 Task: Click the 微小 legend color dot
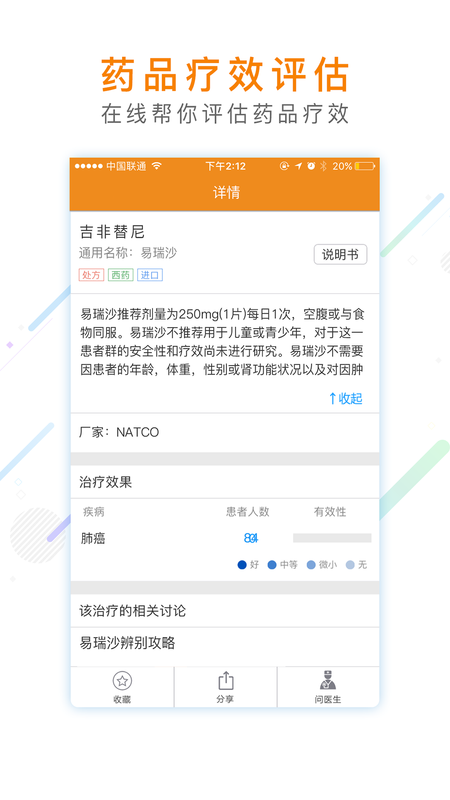pyautogui.click(x=311, y=565)
